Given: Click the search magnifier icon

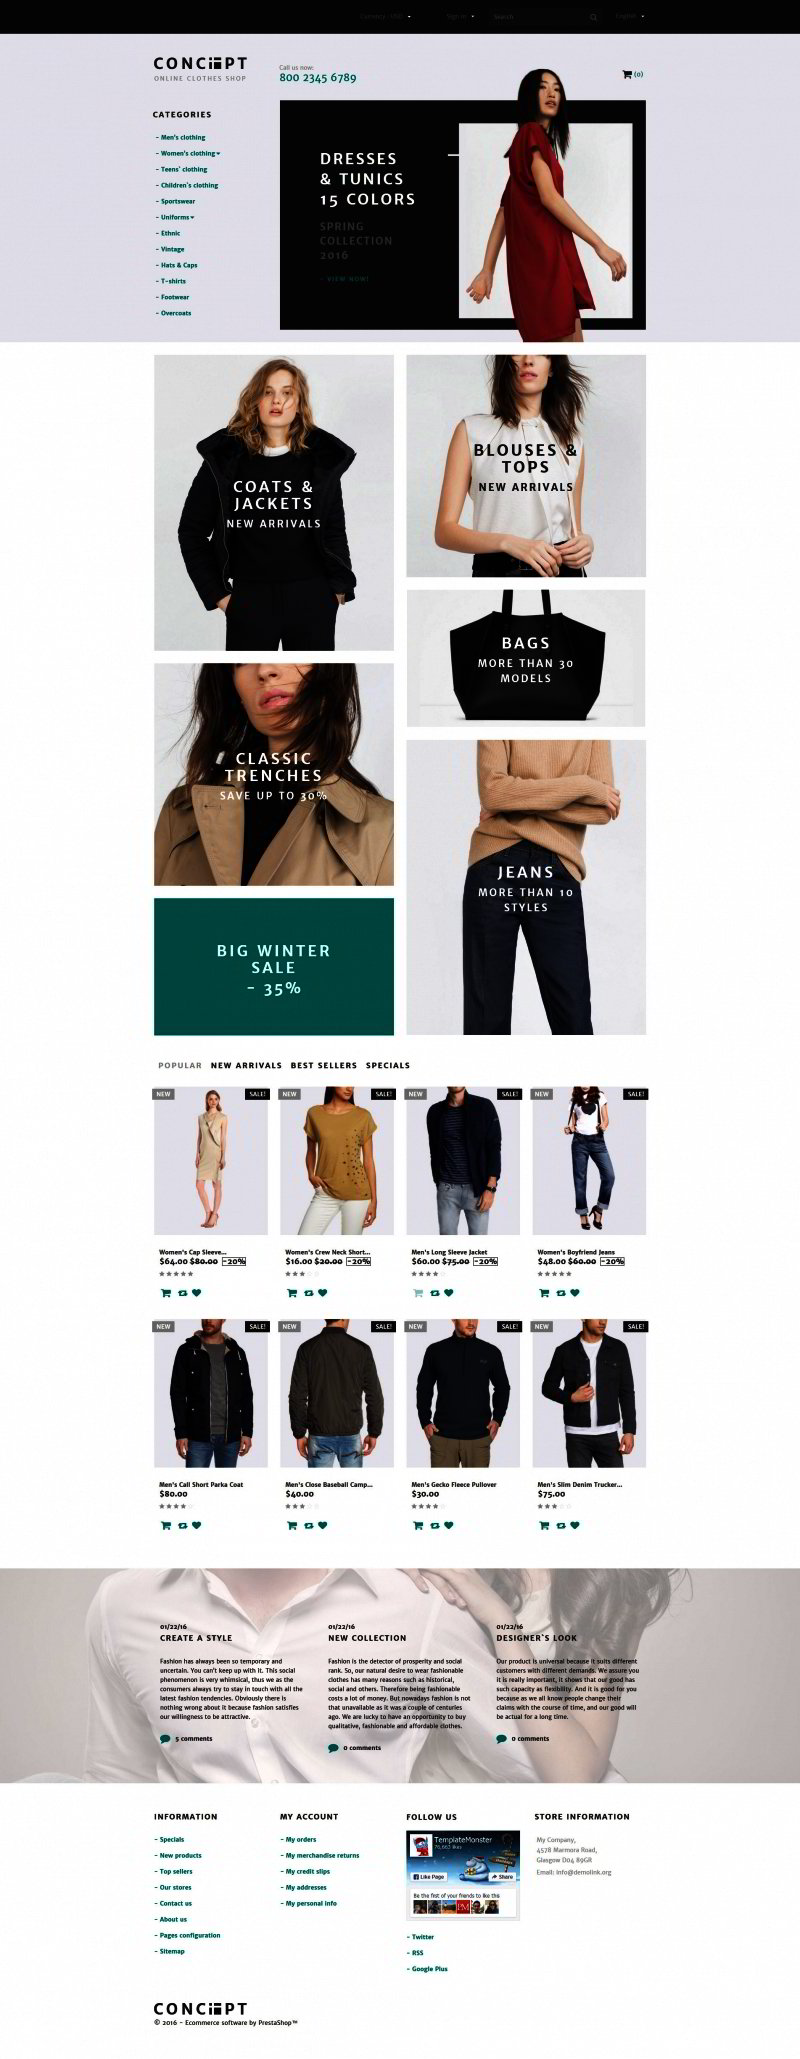Looking at the screenshot, I should 593,17.
